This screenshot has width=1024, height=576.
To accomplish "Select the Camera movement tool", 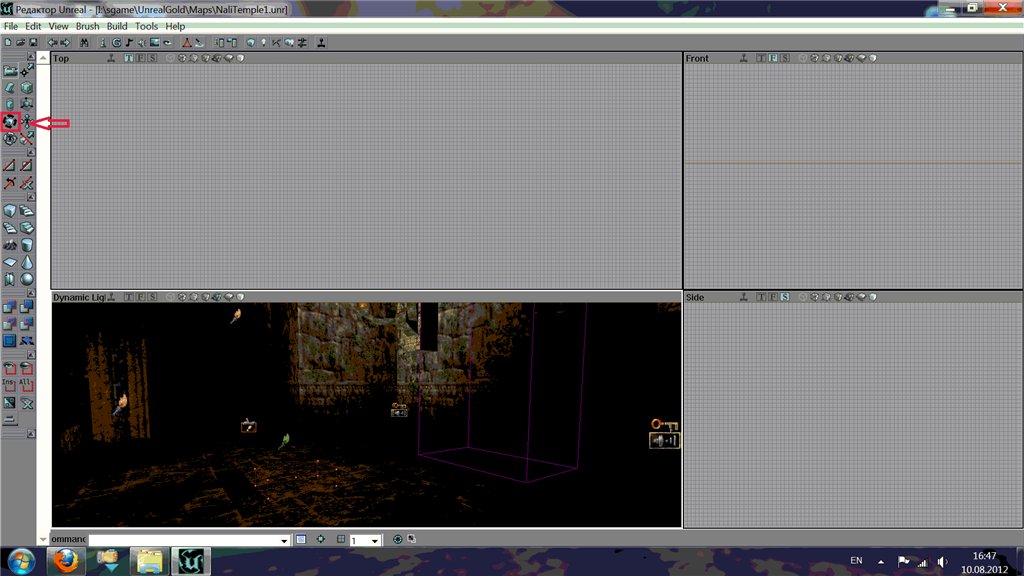I will pyautogui.click(x=10, y=71).
